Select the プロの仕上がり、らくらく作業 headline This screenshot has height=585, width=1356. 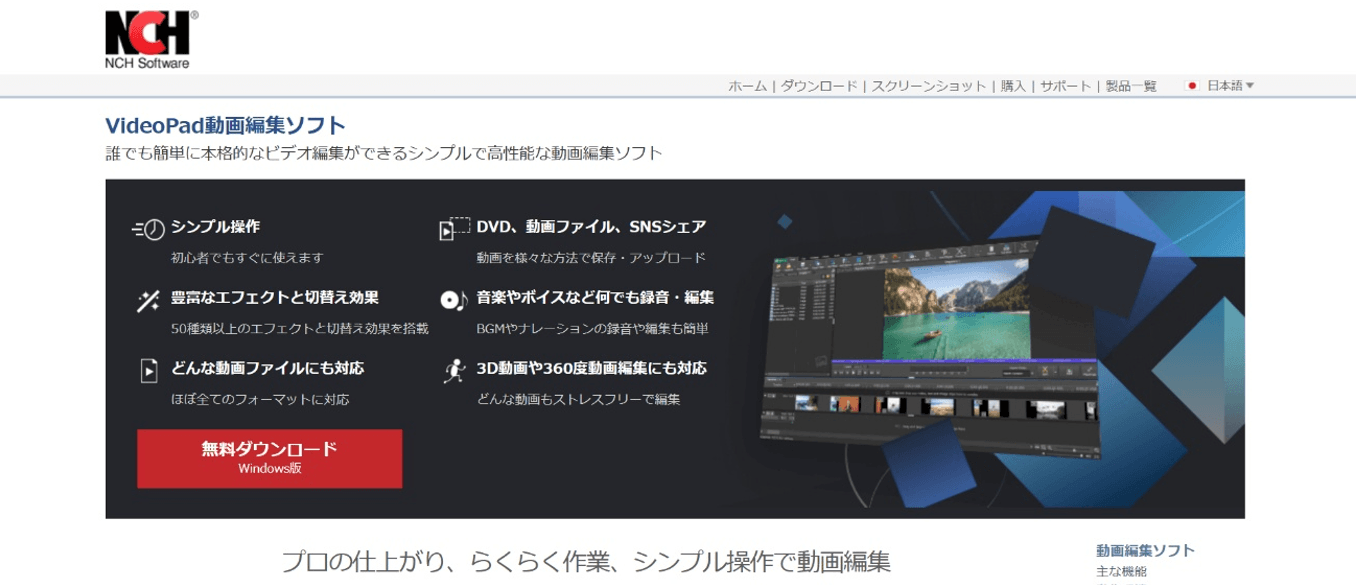tap(586, 561)
